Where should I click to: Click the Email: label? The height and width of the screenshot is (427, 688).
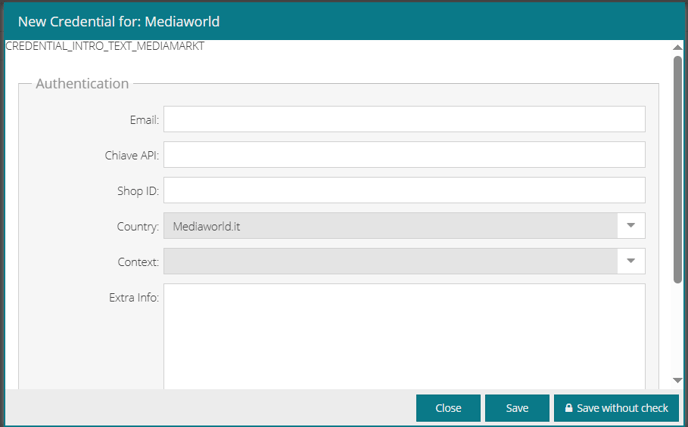click(x=144, y=120)
